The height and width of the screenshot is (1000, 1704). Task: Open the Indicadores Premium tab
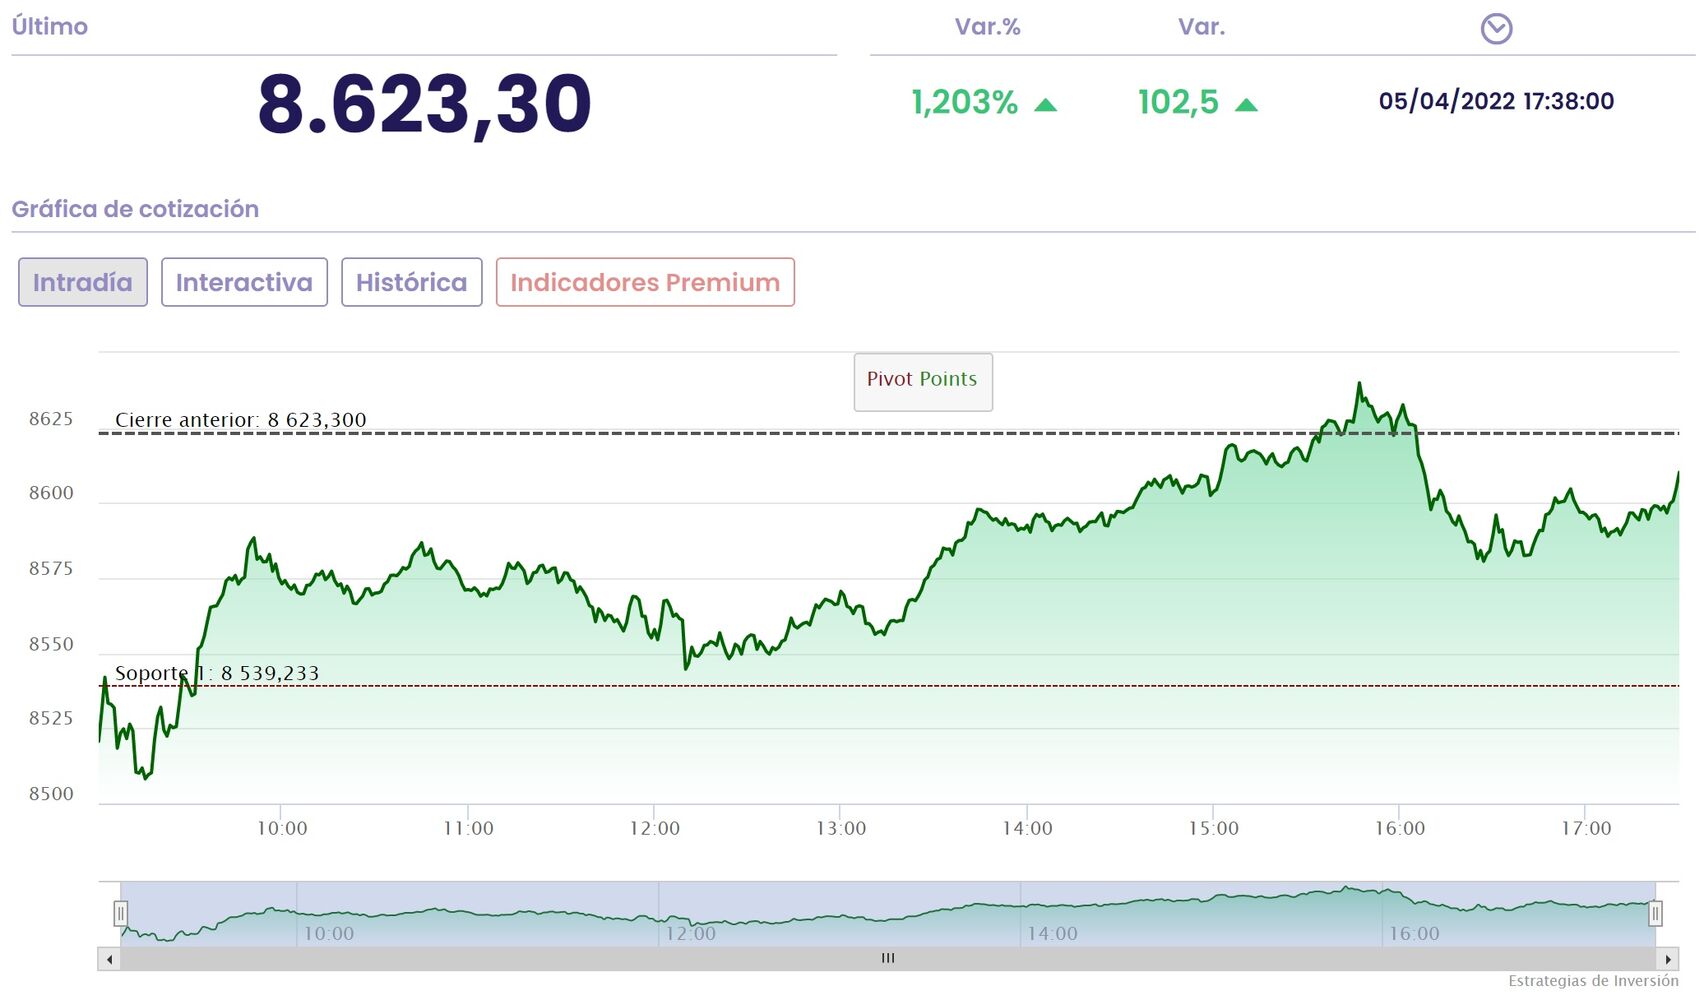point(645,282)
